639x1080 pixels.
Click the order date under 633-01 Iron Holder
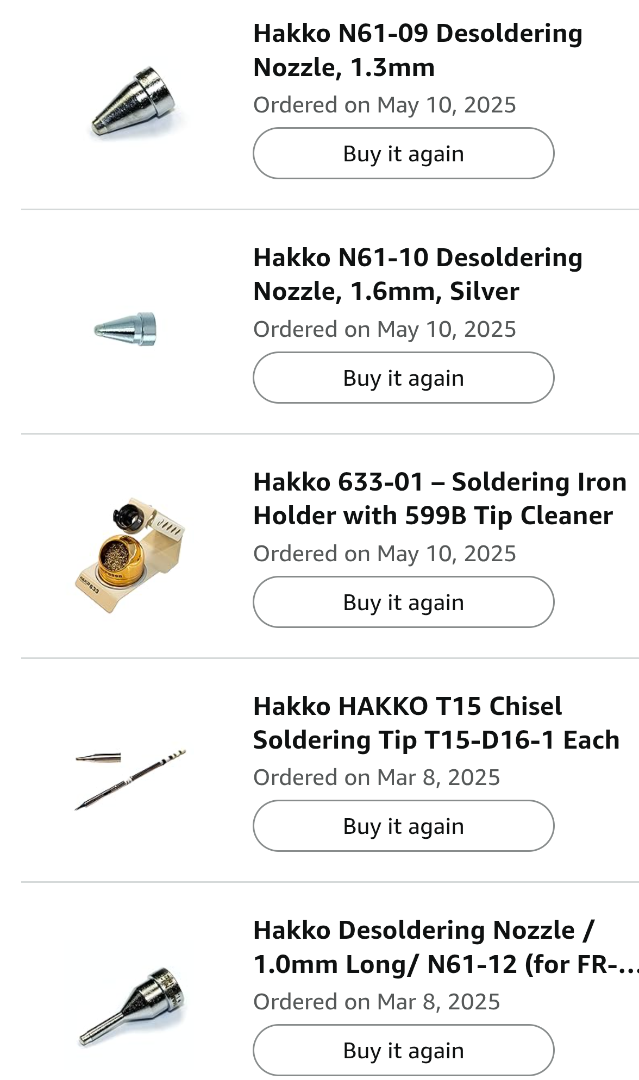[x=384, y=553]
